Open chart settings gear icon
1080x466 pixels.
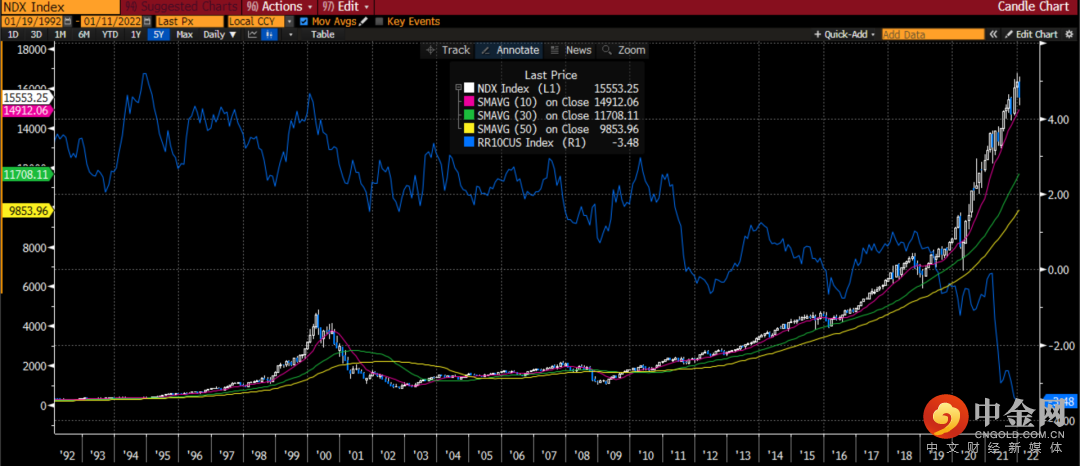[x=1069, y=34]
